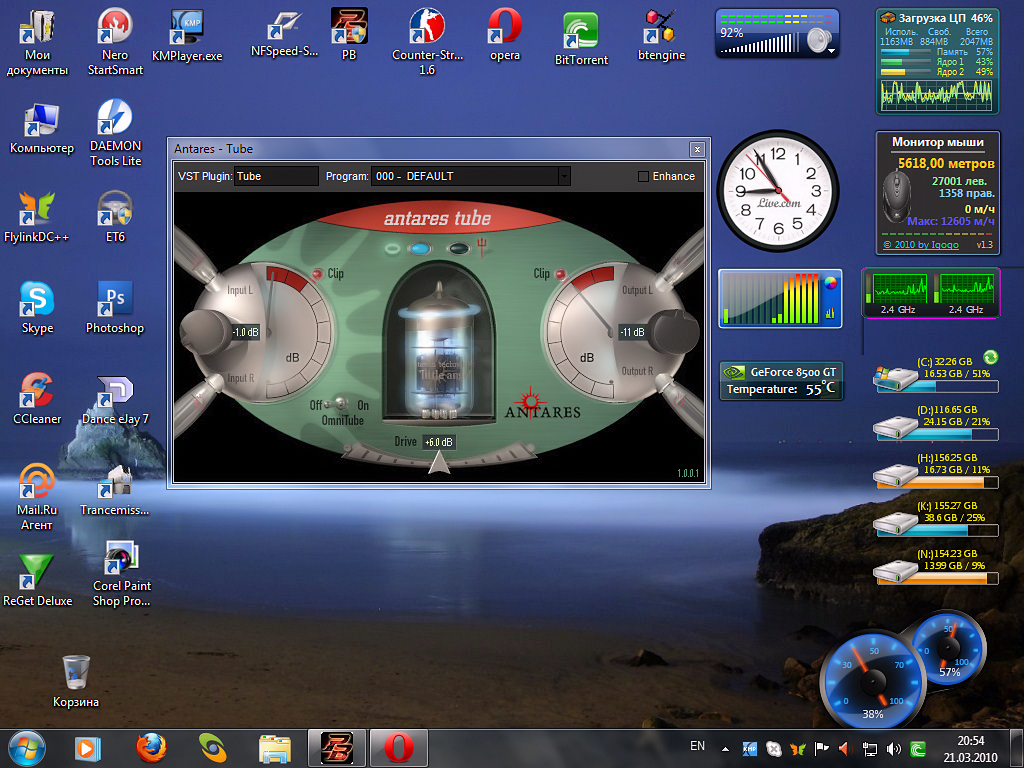Open Photoshop desktop shortcut

(x=115, y=299)
